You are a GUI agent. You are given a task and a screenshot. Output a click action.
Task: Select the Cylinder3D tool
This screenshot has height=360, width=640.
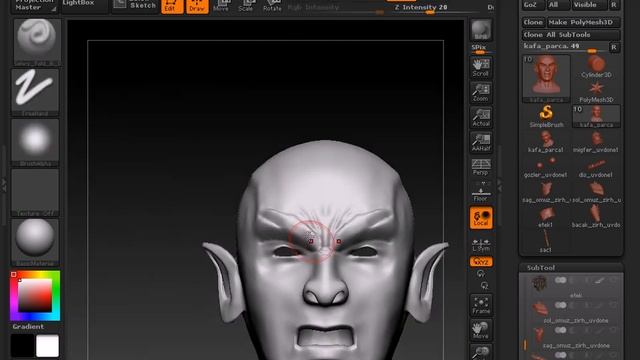point(596,67)
